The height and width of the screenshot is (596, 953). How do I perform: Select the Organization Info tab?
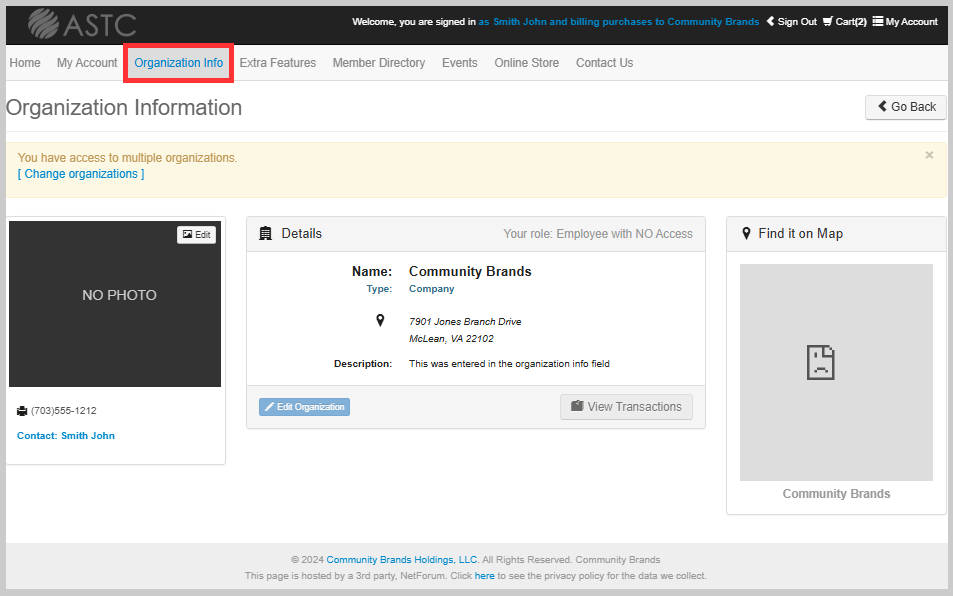point(179,63)
